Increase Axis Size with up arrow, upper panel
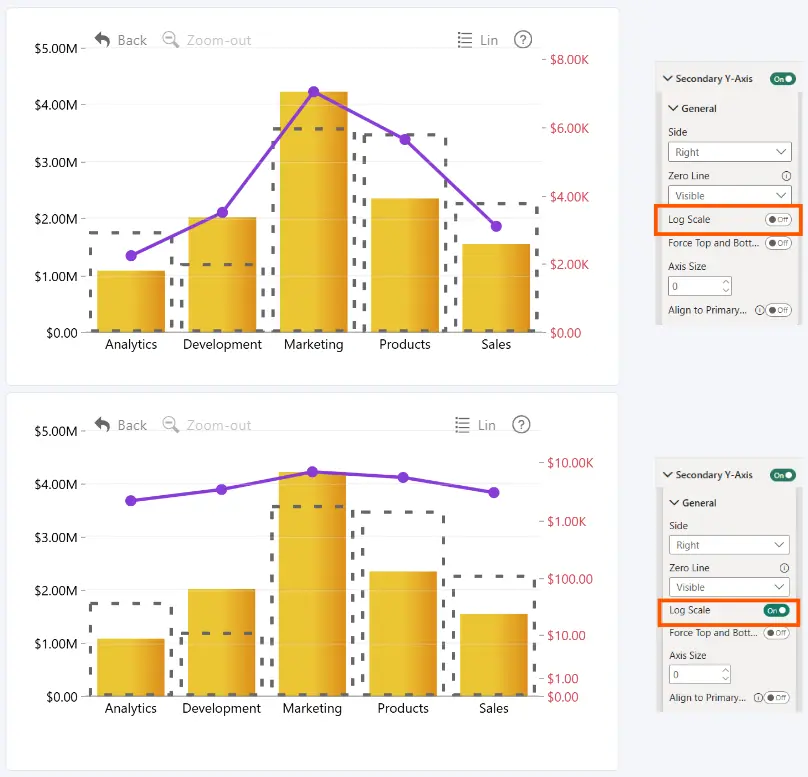Image resolution: width=808 pixels, height=777 pixels. click(726, 282)
